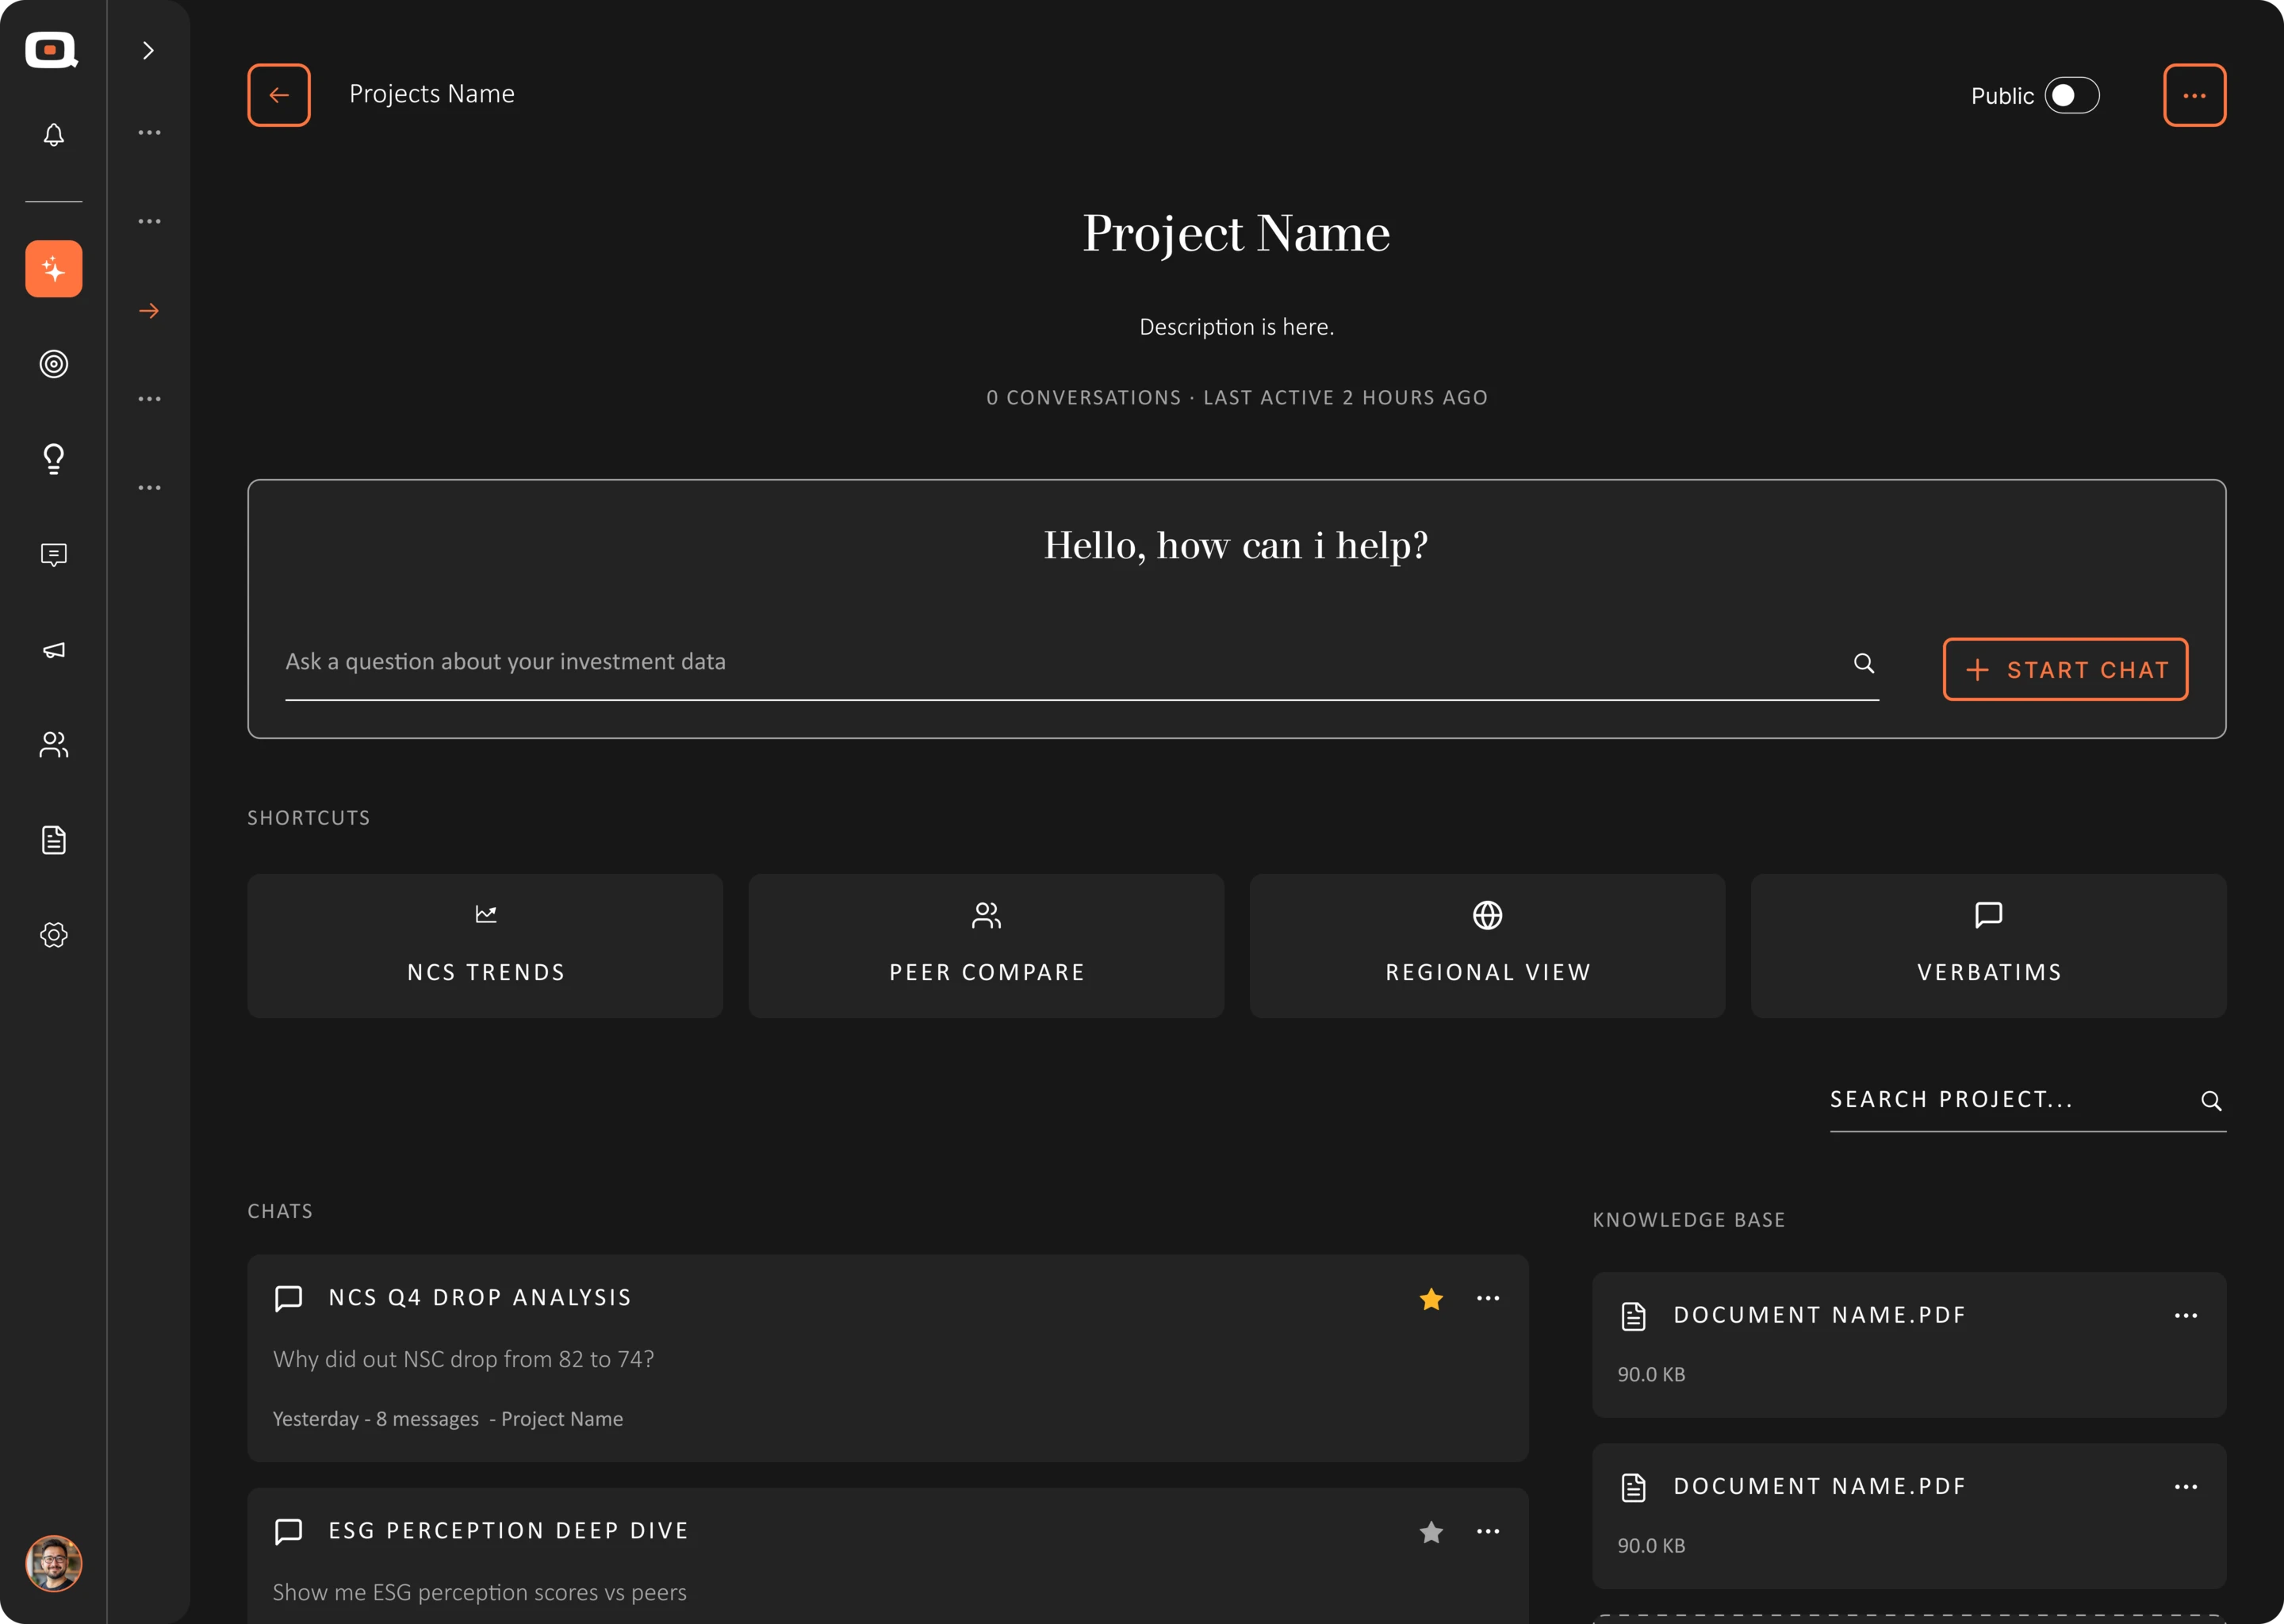The width and height of the screenshot is (2284, 1624).
Task: Open the message feedback icon in sidebar
Action: point(54,555)
